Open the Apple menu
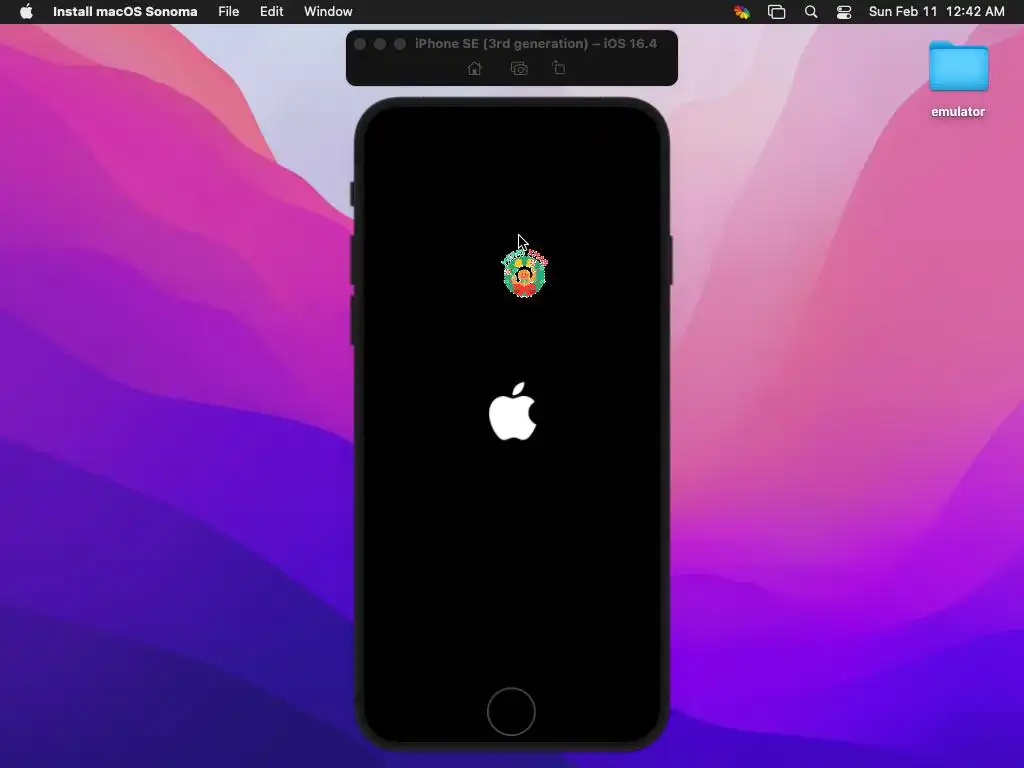The height and width of the screenshot is (768, 1024). (x=26, y=11)
